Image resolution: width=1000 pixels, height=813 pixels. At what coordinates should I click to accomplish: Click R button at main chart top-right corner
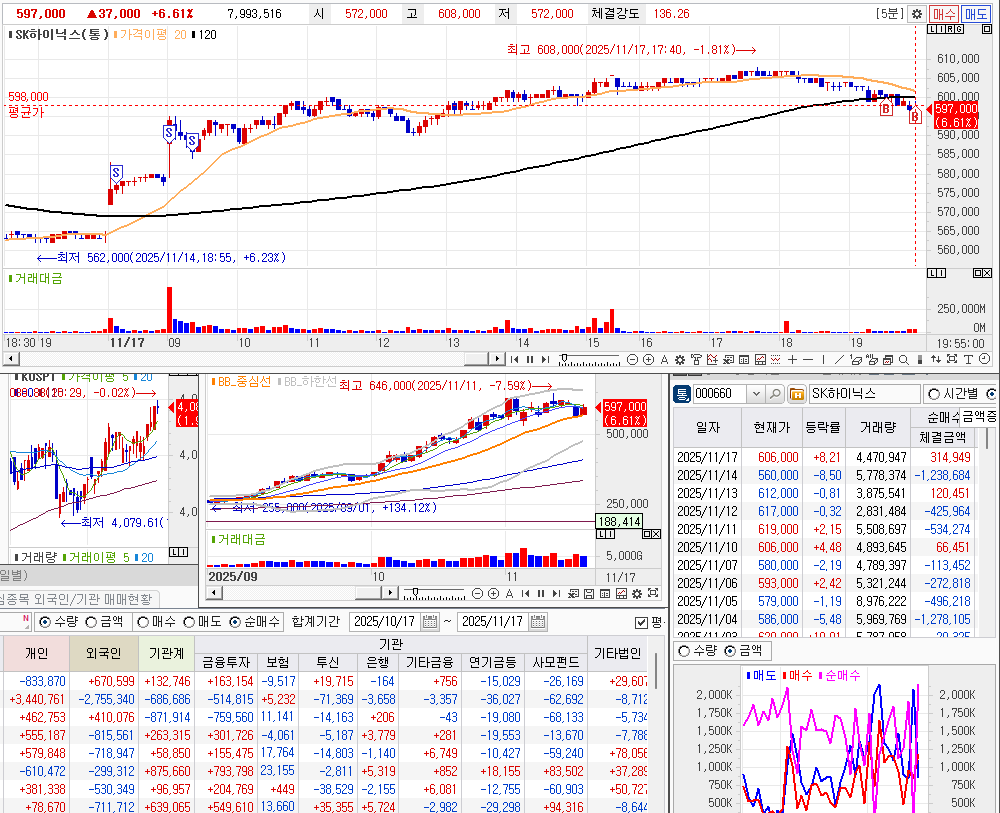point(950,29)
